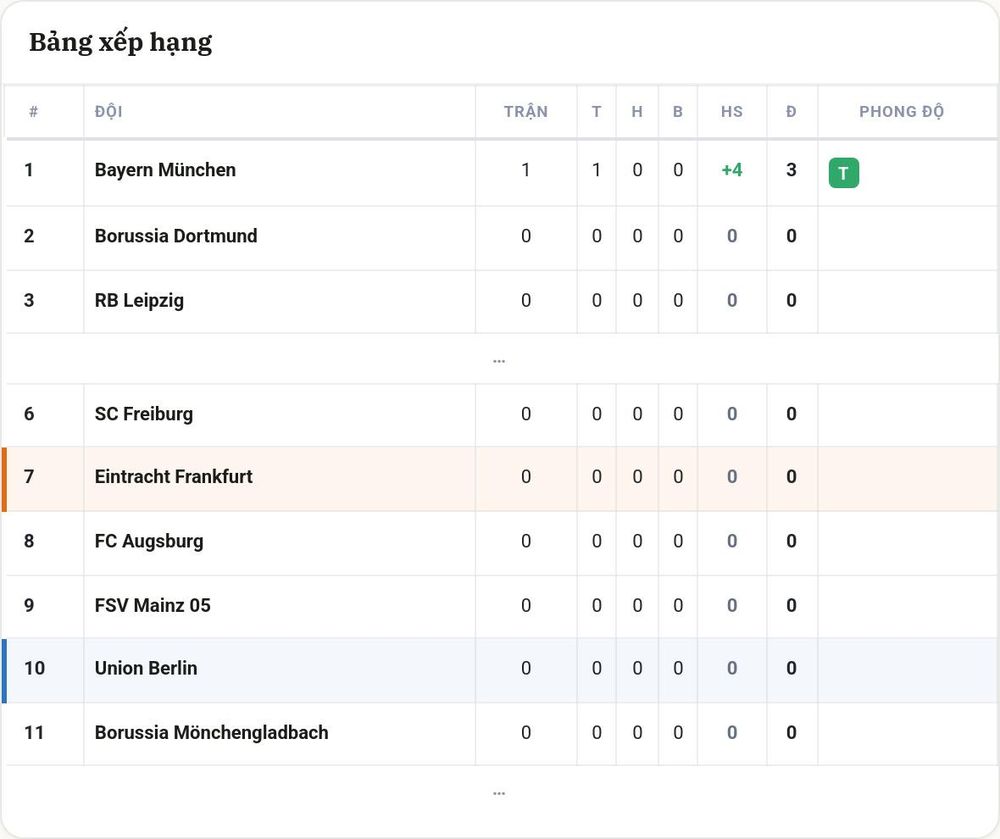1000x839 pixels.
Task: Expand hidden rows below Borussia Mönchengladbach
Action: pos(499,793)
